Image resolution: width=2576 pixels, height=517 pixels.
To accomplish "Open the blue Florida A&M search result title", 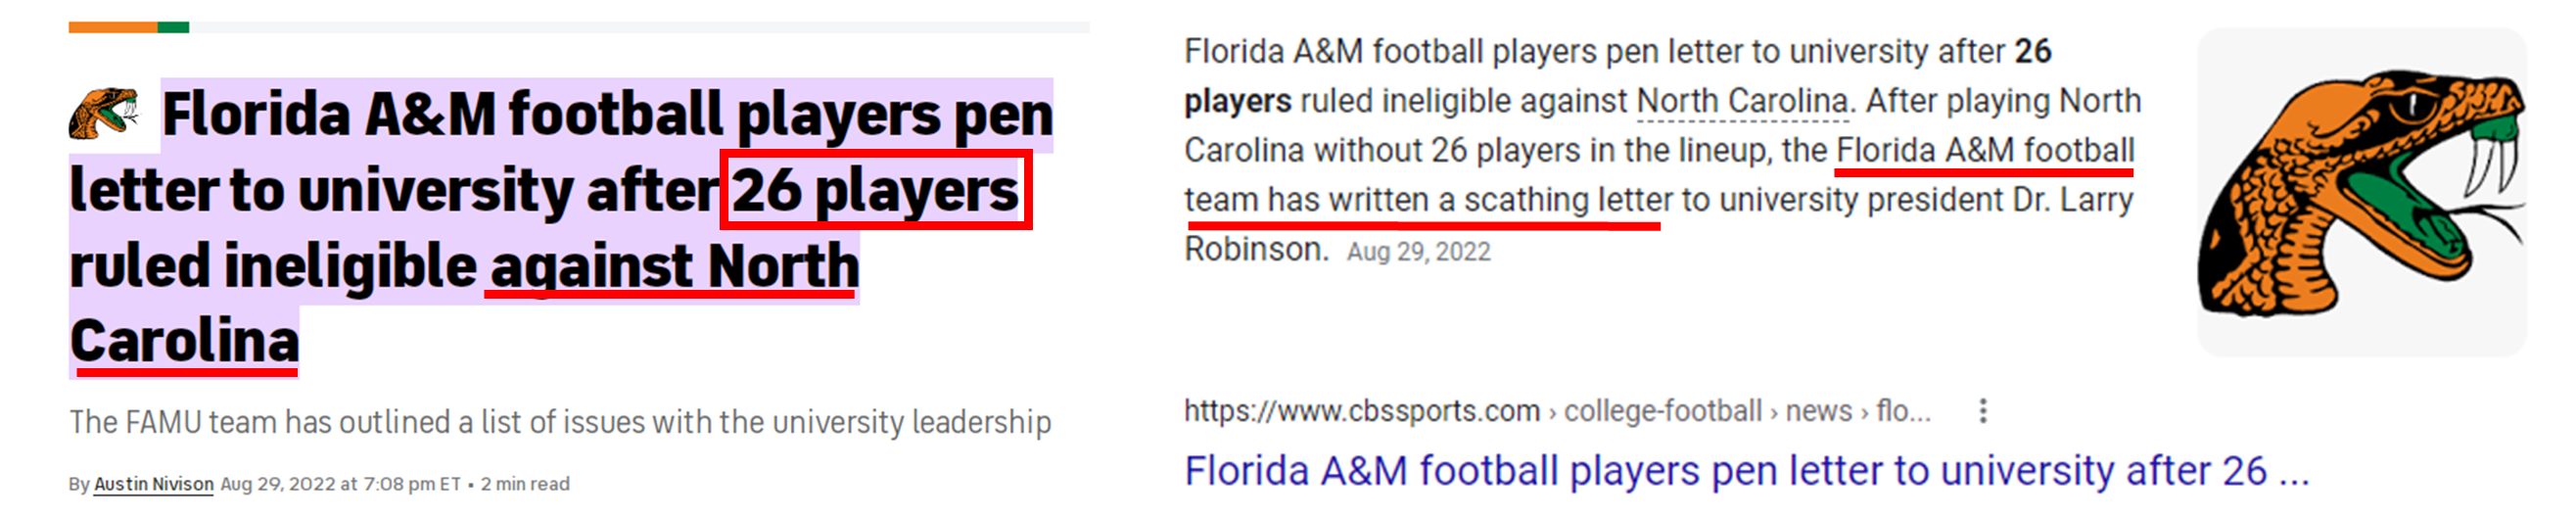I will tap(1746, 471).
